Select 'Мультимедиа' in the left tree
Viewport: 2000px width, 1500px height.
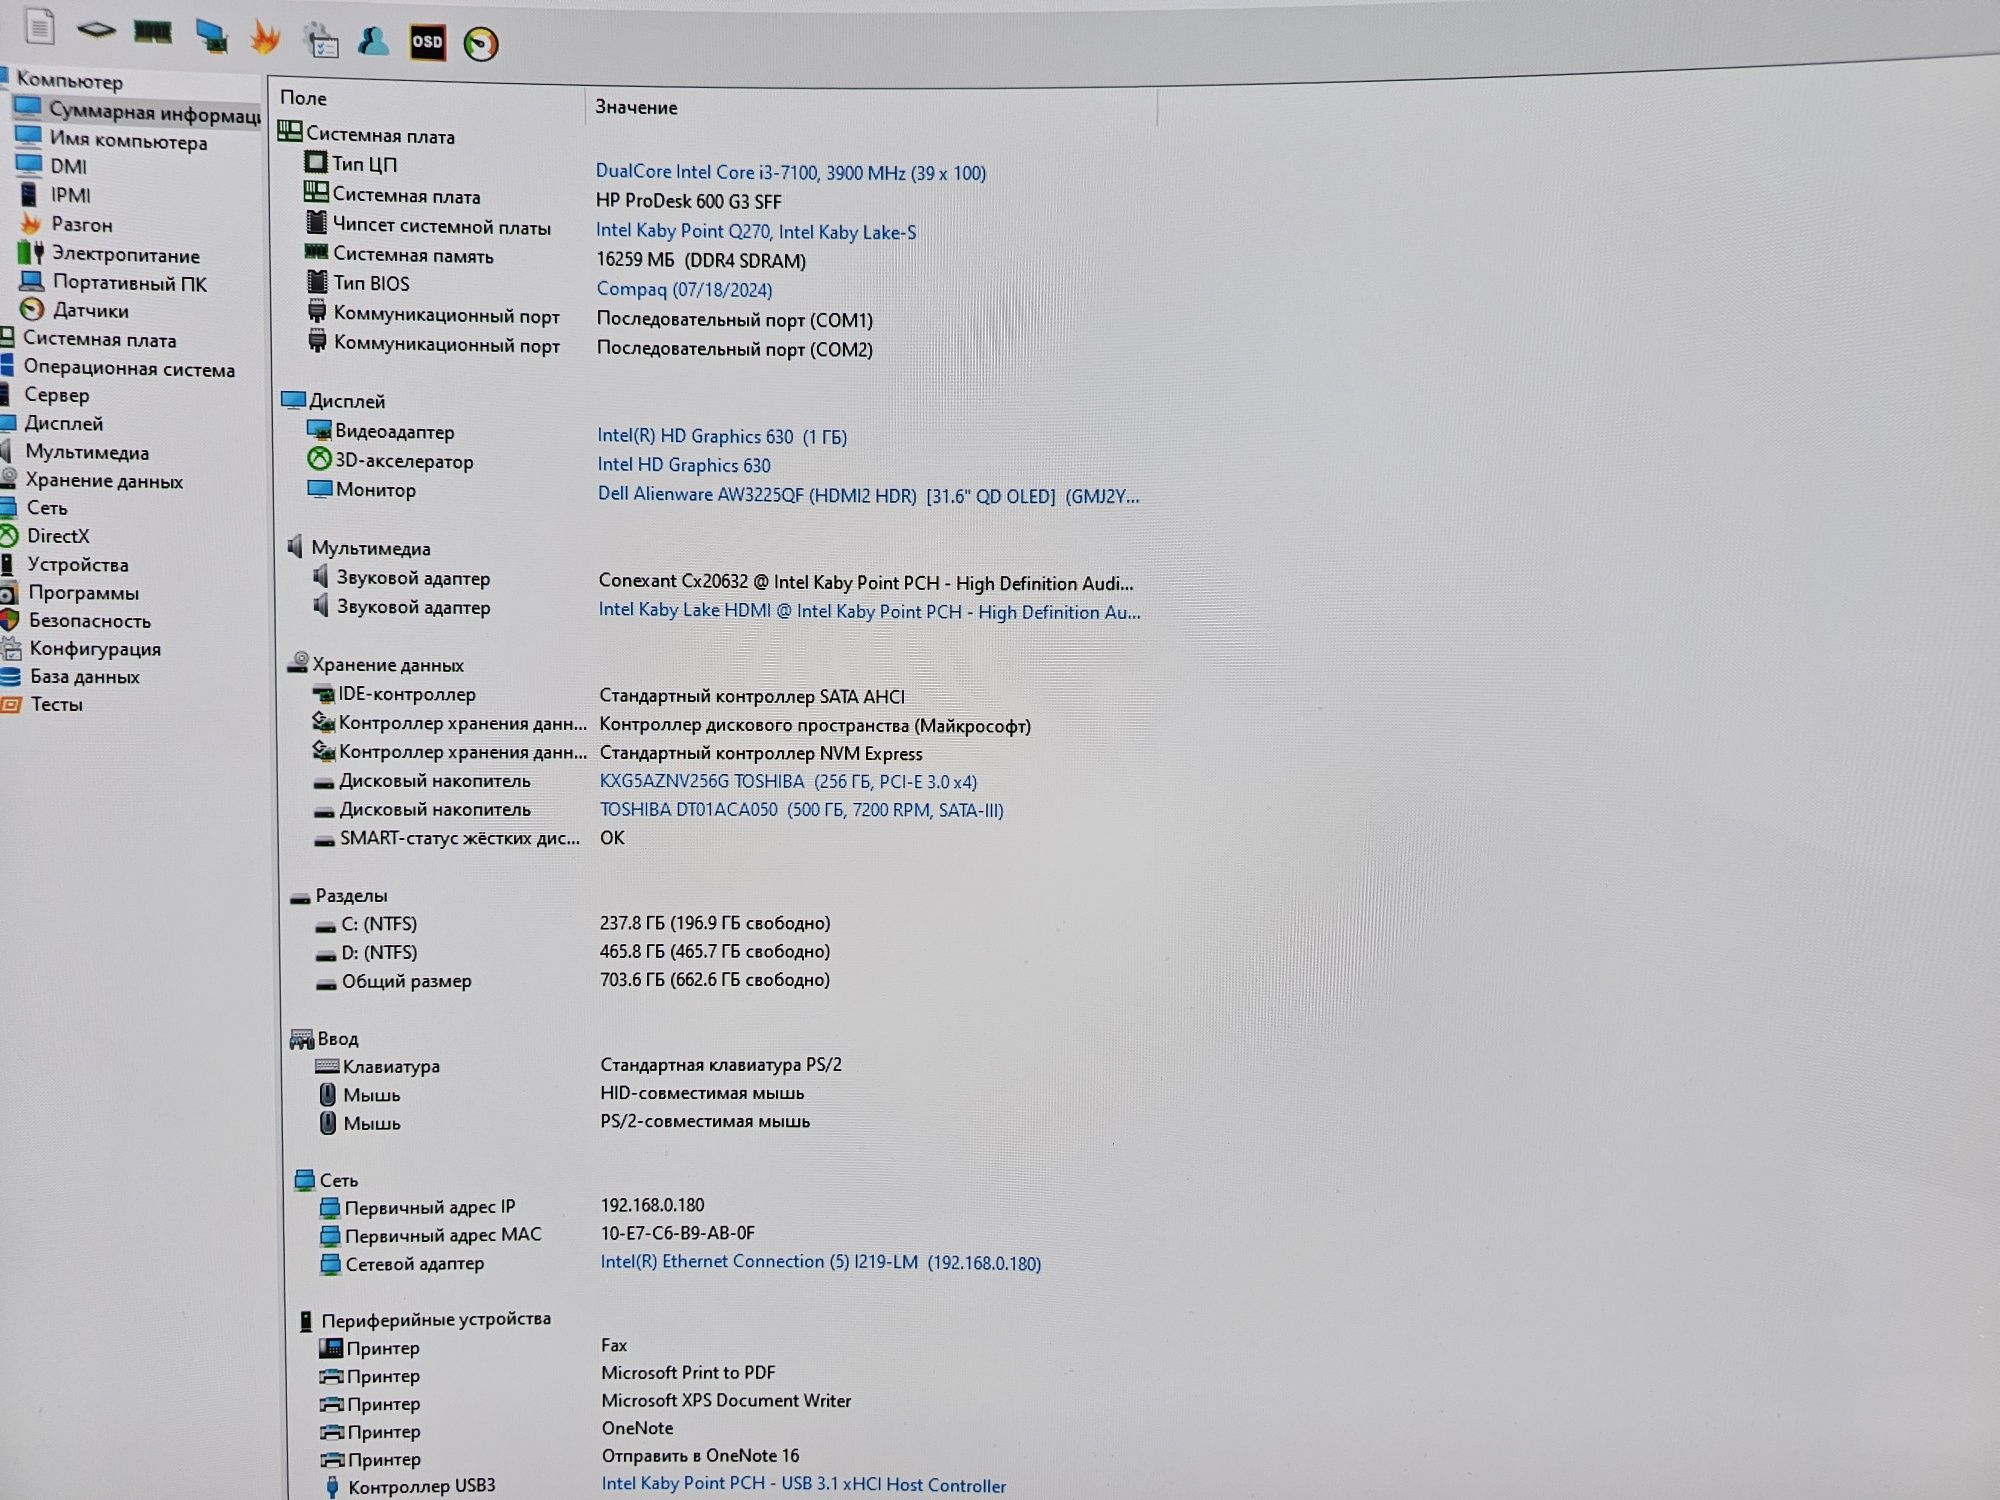click(x=87, y=452)
